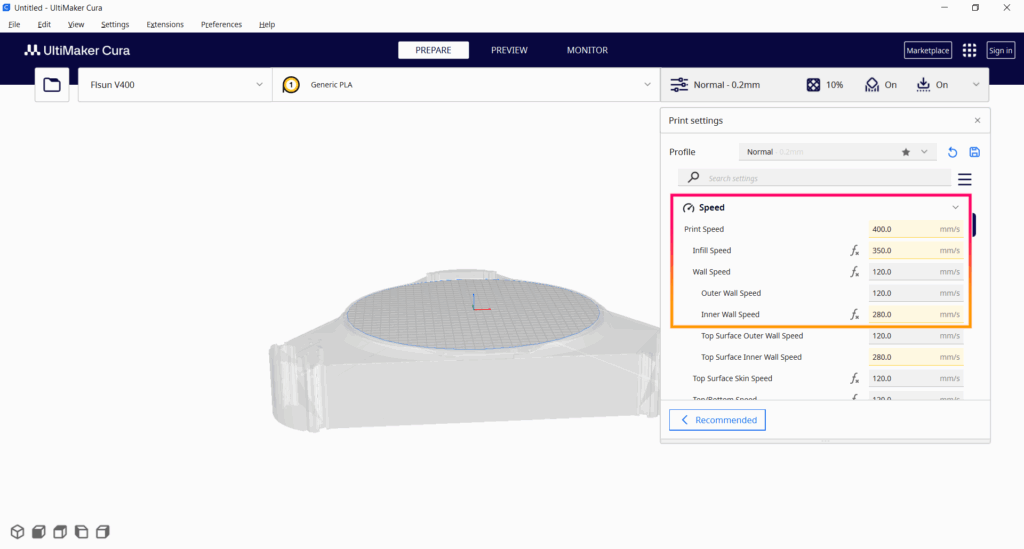Collapse the Speed section chevron
The image size is (1024, 549).
pos(955,208)
